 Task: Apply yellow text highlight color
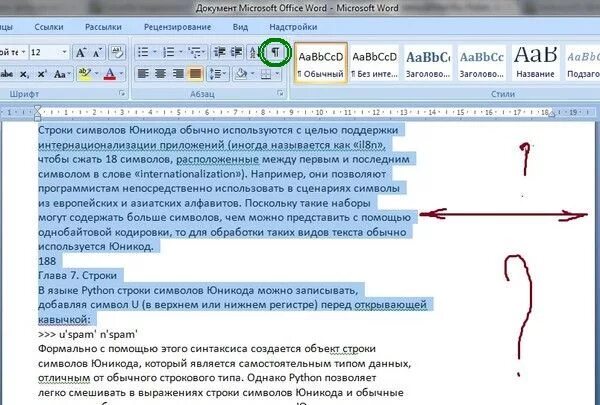[84, 73]
